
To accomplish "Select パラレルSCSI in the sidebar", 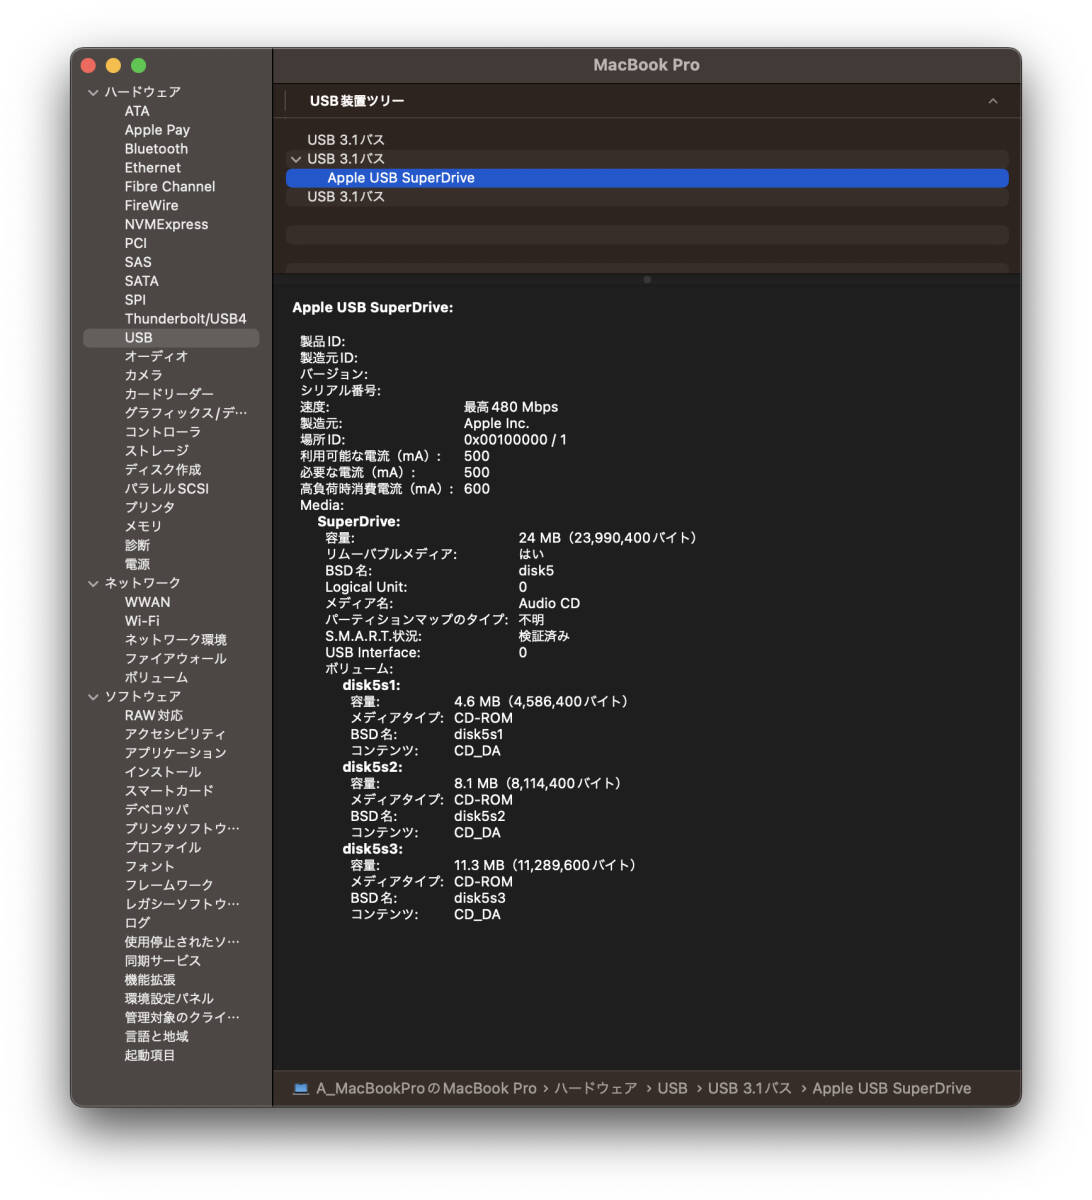I will coord(167,489).
